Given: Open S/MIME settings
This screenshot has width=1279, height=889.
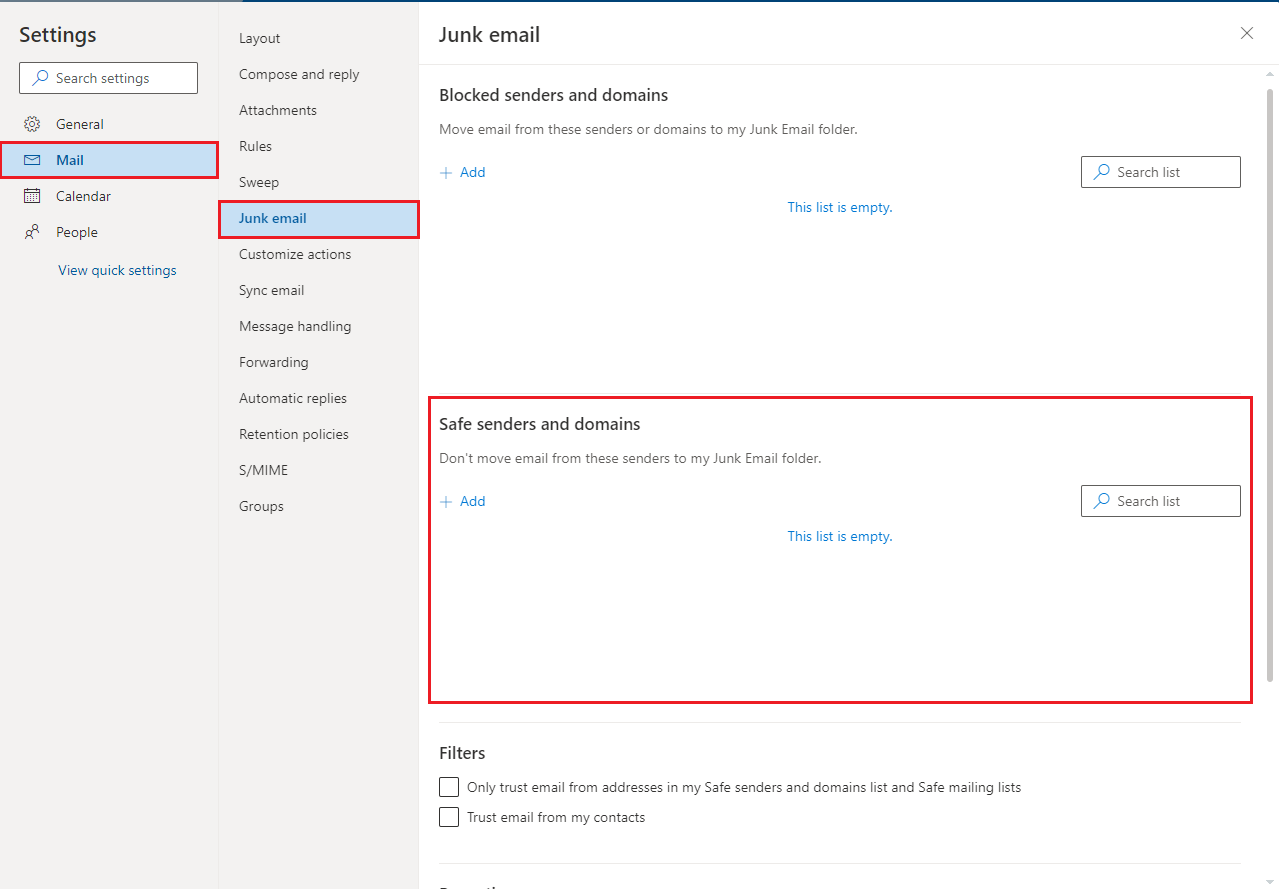Looking at the screenshot, I should tap(319, 470).
